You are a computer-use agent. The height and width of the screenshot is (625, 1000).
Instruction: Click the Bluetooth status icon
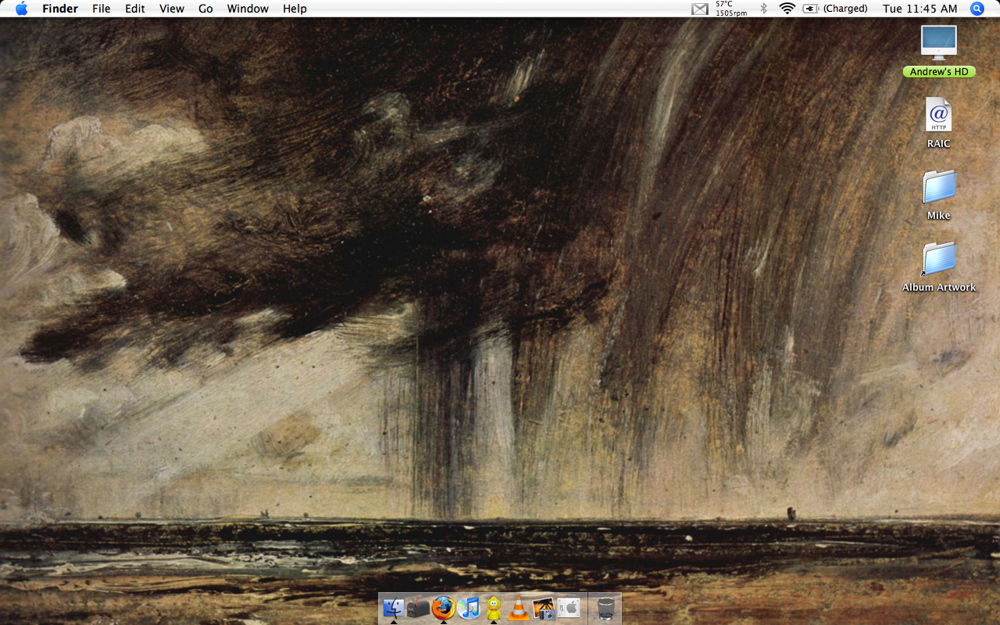pos(763,8)
